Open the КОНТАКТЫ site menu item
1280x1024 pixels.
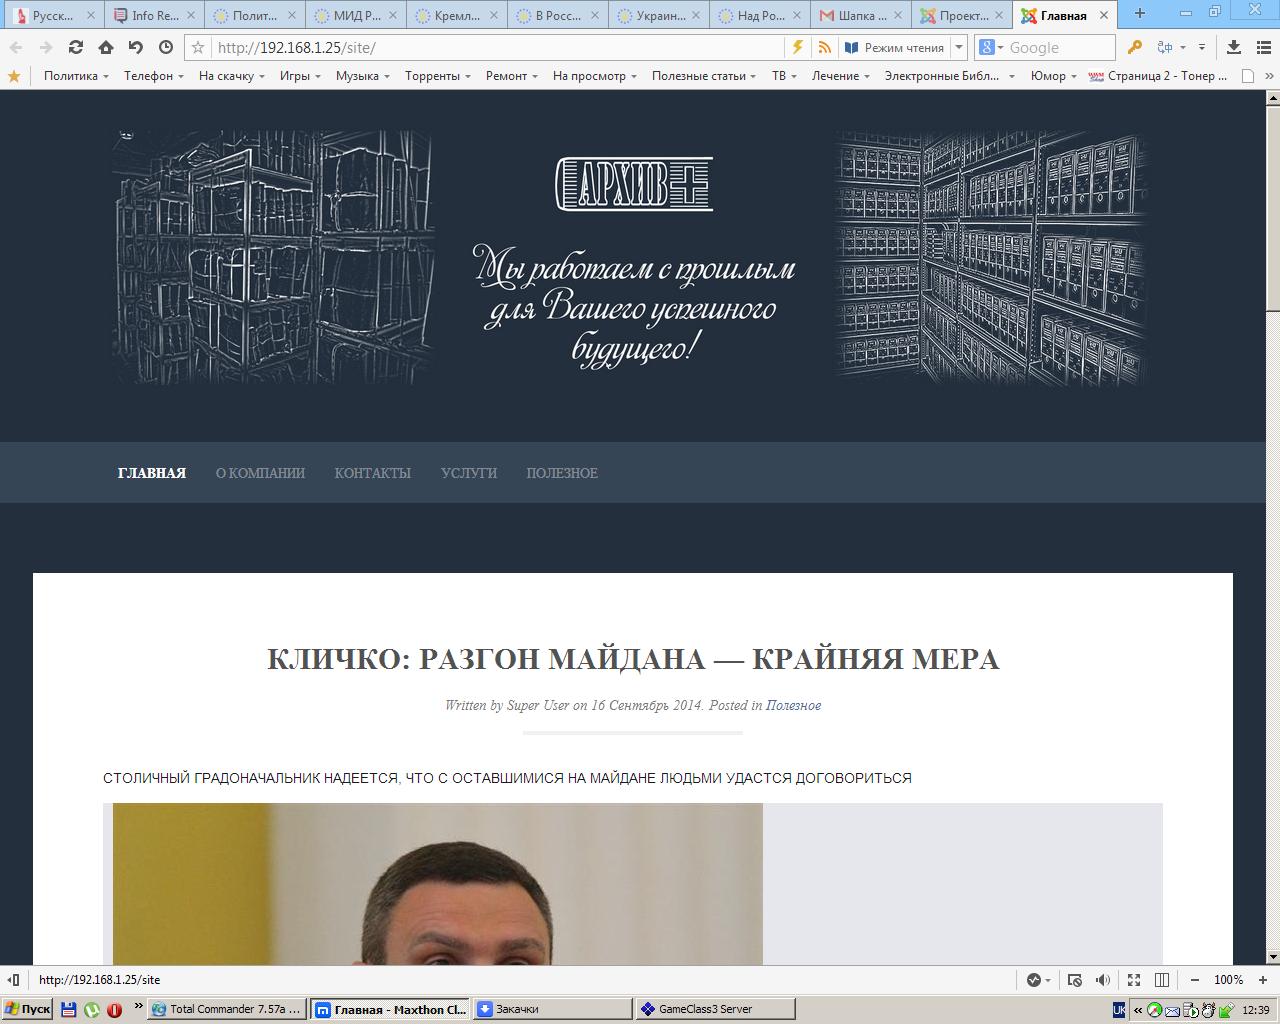(372, 473)
